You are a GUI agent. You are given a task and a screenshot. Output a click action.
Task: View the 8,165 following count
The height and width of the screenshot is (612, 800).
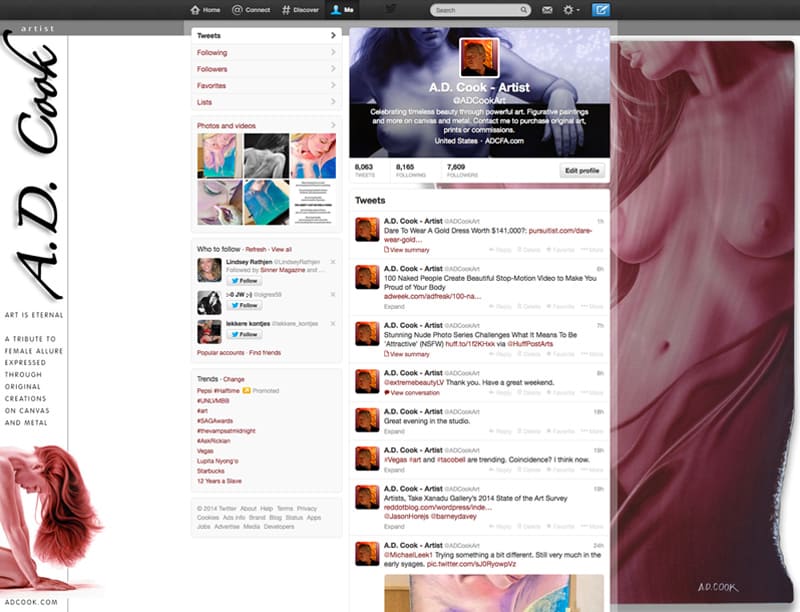[410, 170]
